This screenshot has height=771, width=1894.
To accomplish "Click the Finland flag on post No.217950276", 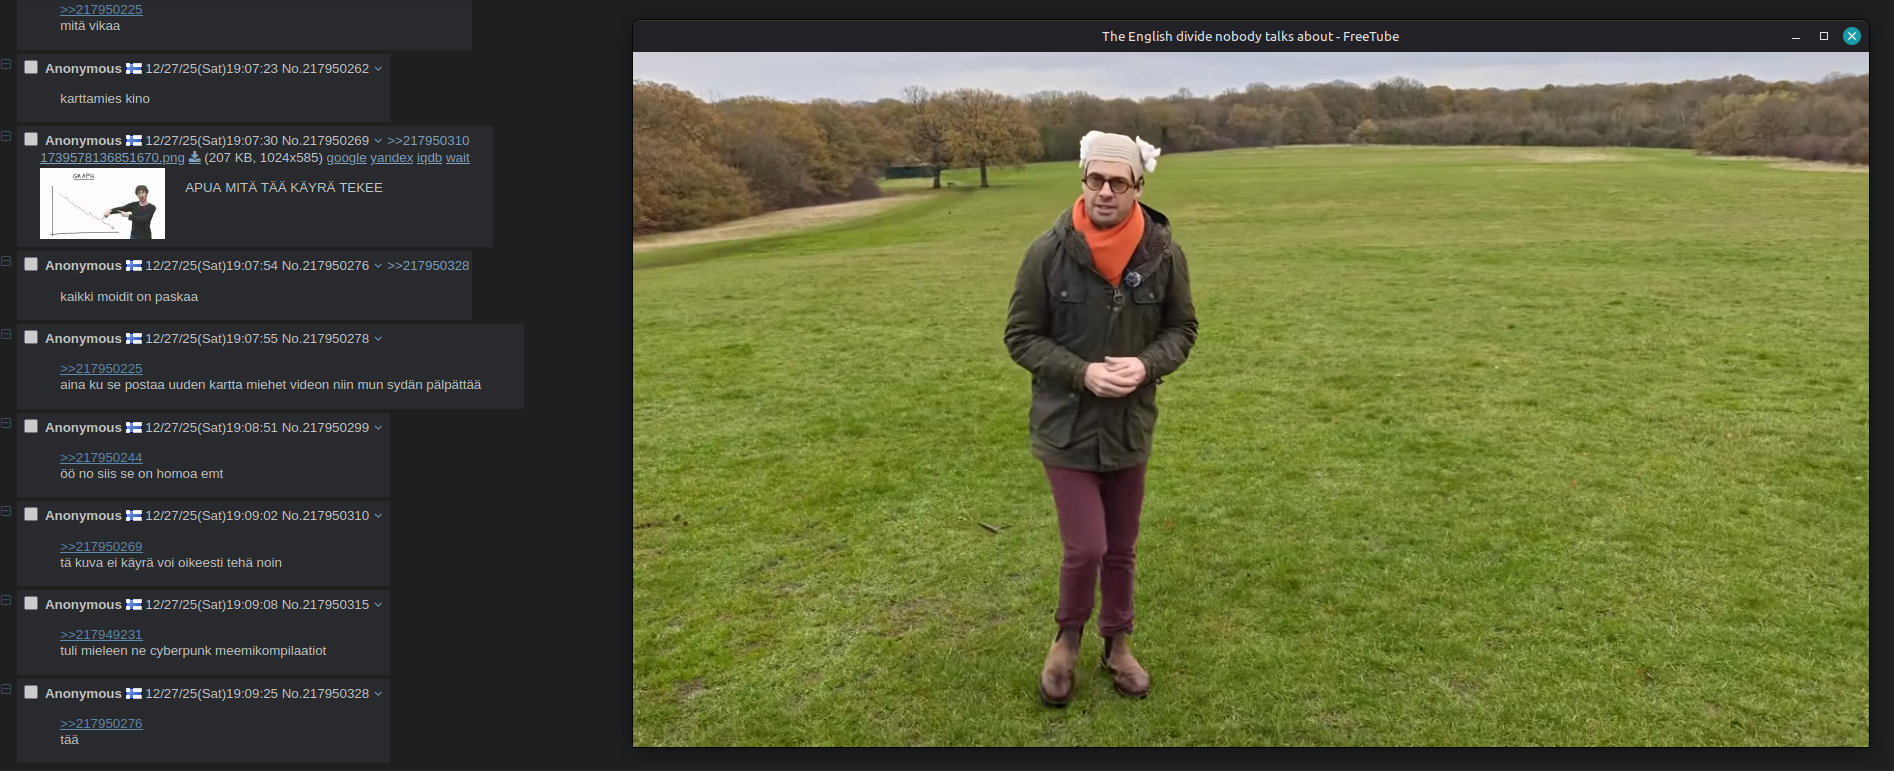I will coord(133,265).
